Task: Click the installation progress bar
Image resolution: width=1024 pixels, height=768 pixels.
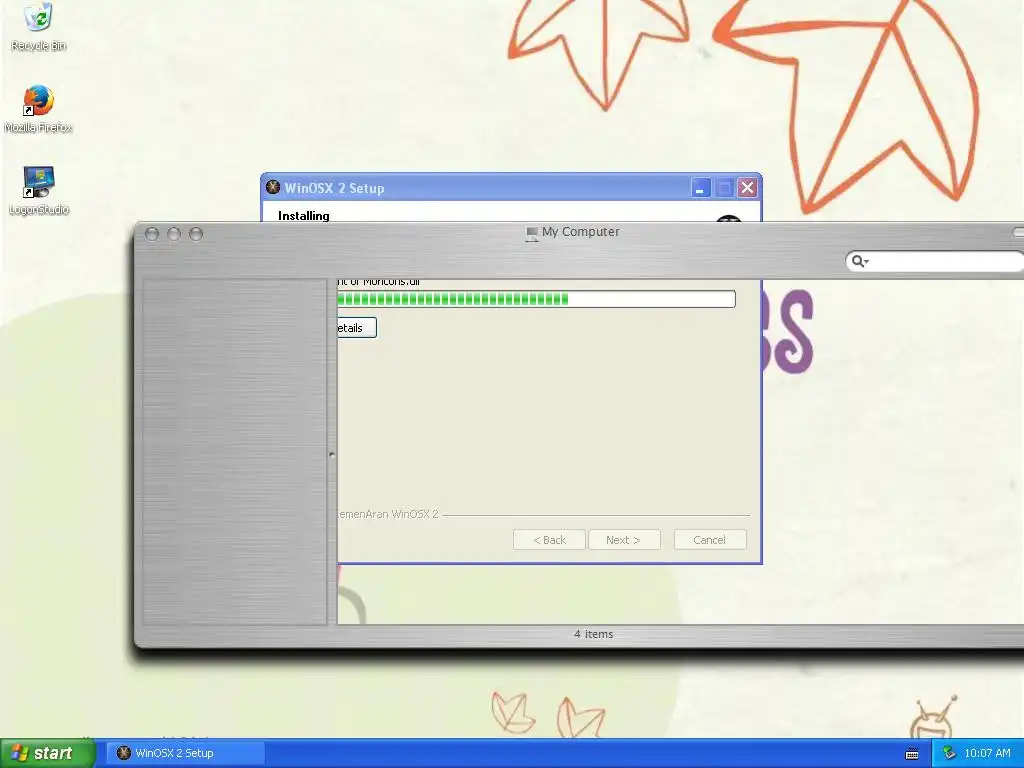Action: [536, 299]
